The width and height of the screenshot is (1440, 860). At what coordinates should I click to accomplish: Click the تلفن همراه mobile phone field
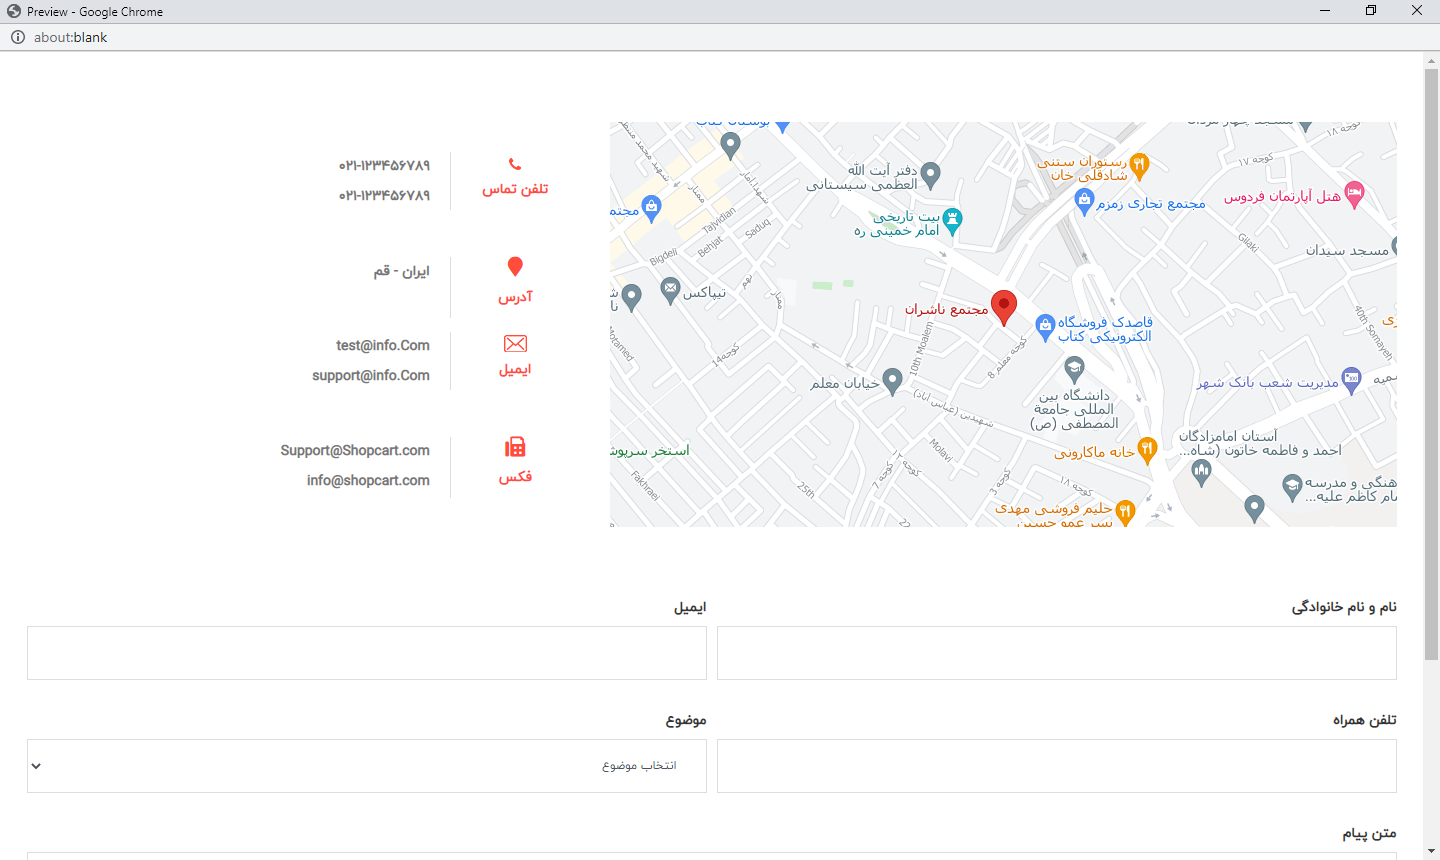1056,766
